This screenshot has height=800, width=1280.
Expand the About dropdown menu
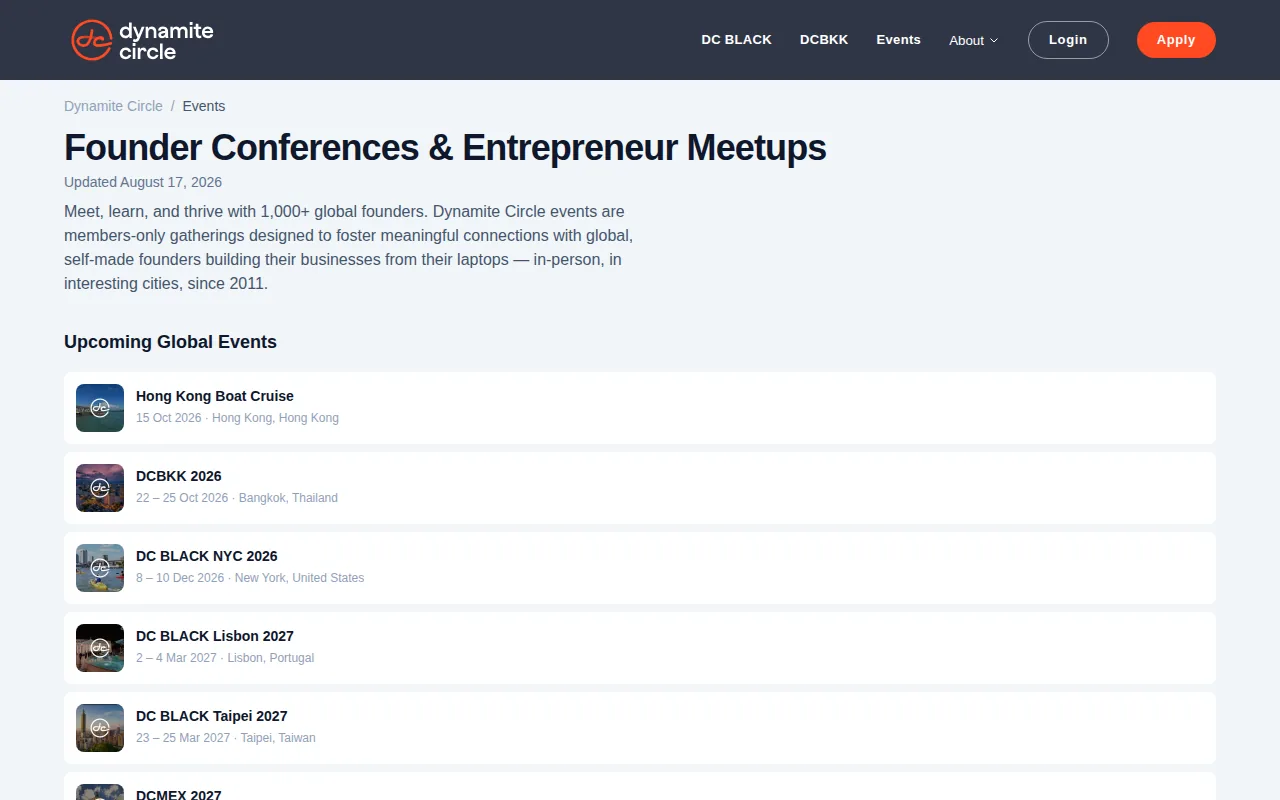tap(973, 40)
